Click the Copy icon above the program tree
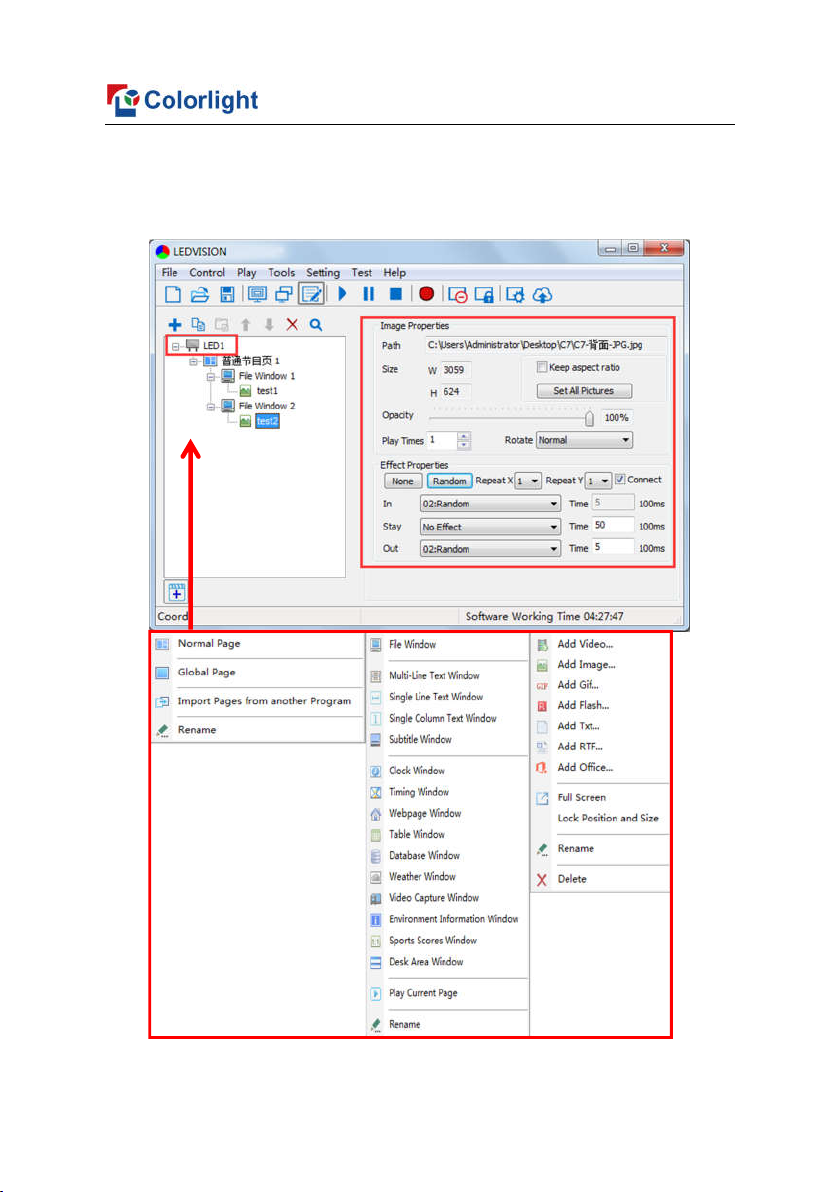 (198, 325)
